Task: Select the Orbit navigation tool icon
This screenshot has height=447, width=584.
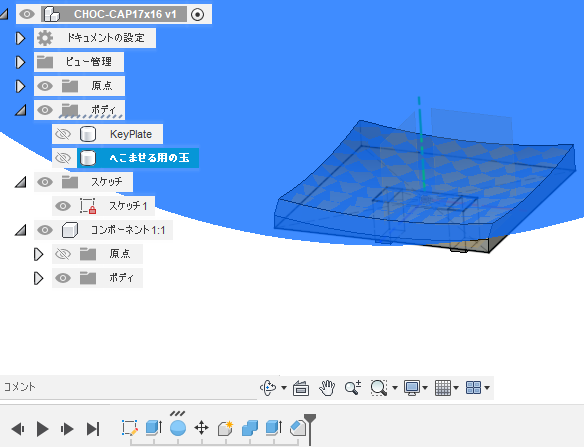Action: pos(268,388)
